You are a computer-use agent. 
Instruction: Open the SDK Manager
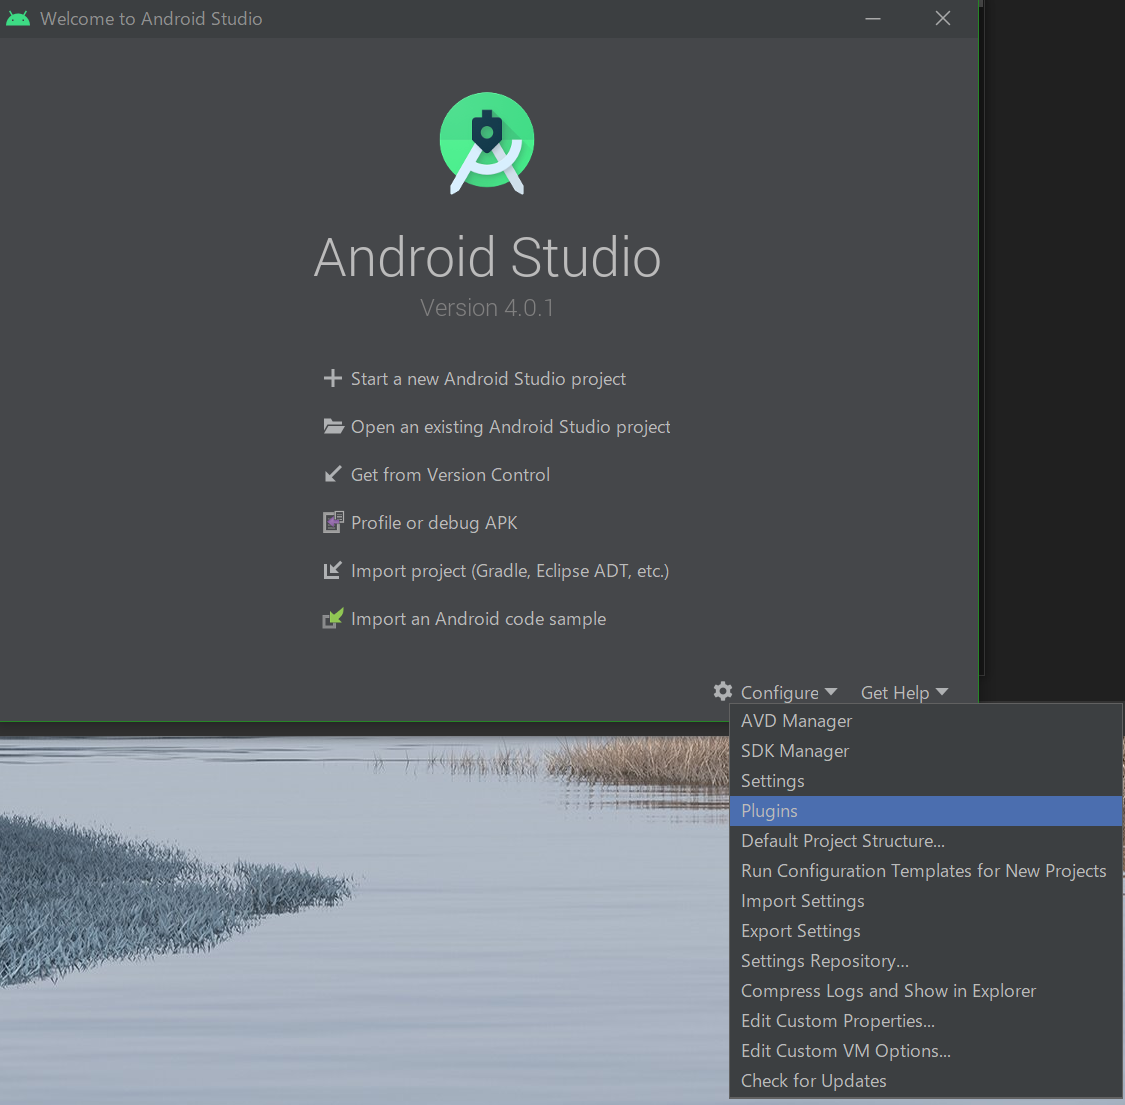click(794, 750)
